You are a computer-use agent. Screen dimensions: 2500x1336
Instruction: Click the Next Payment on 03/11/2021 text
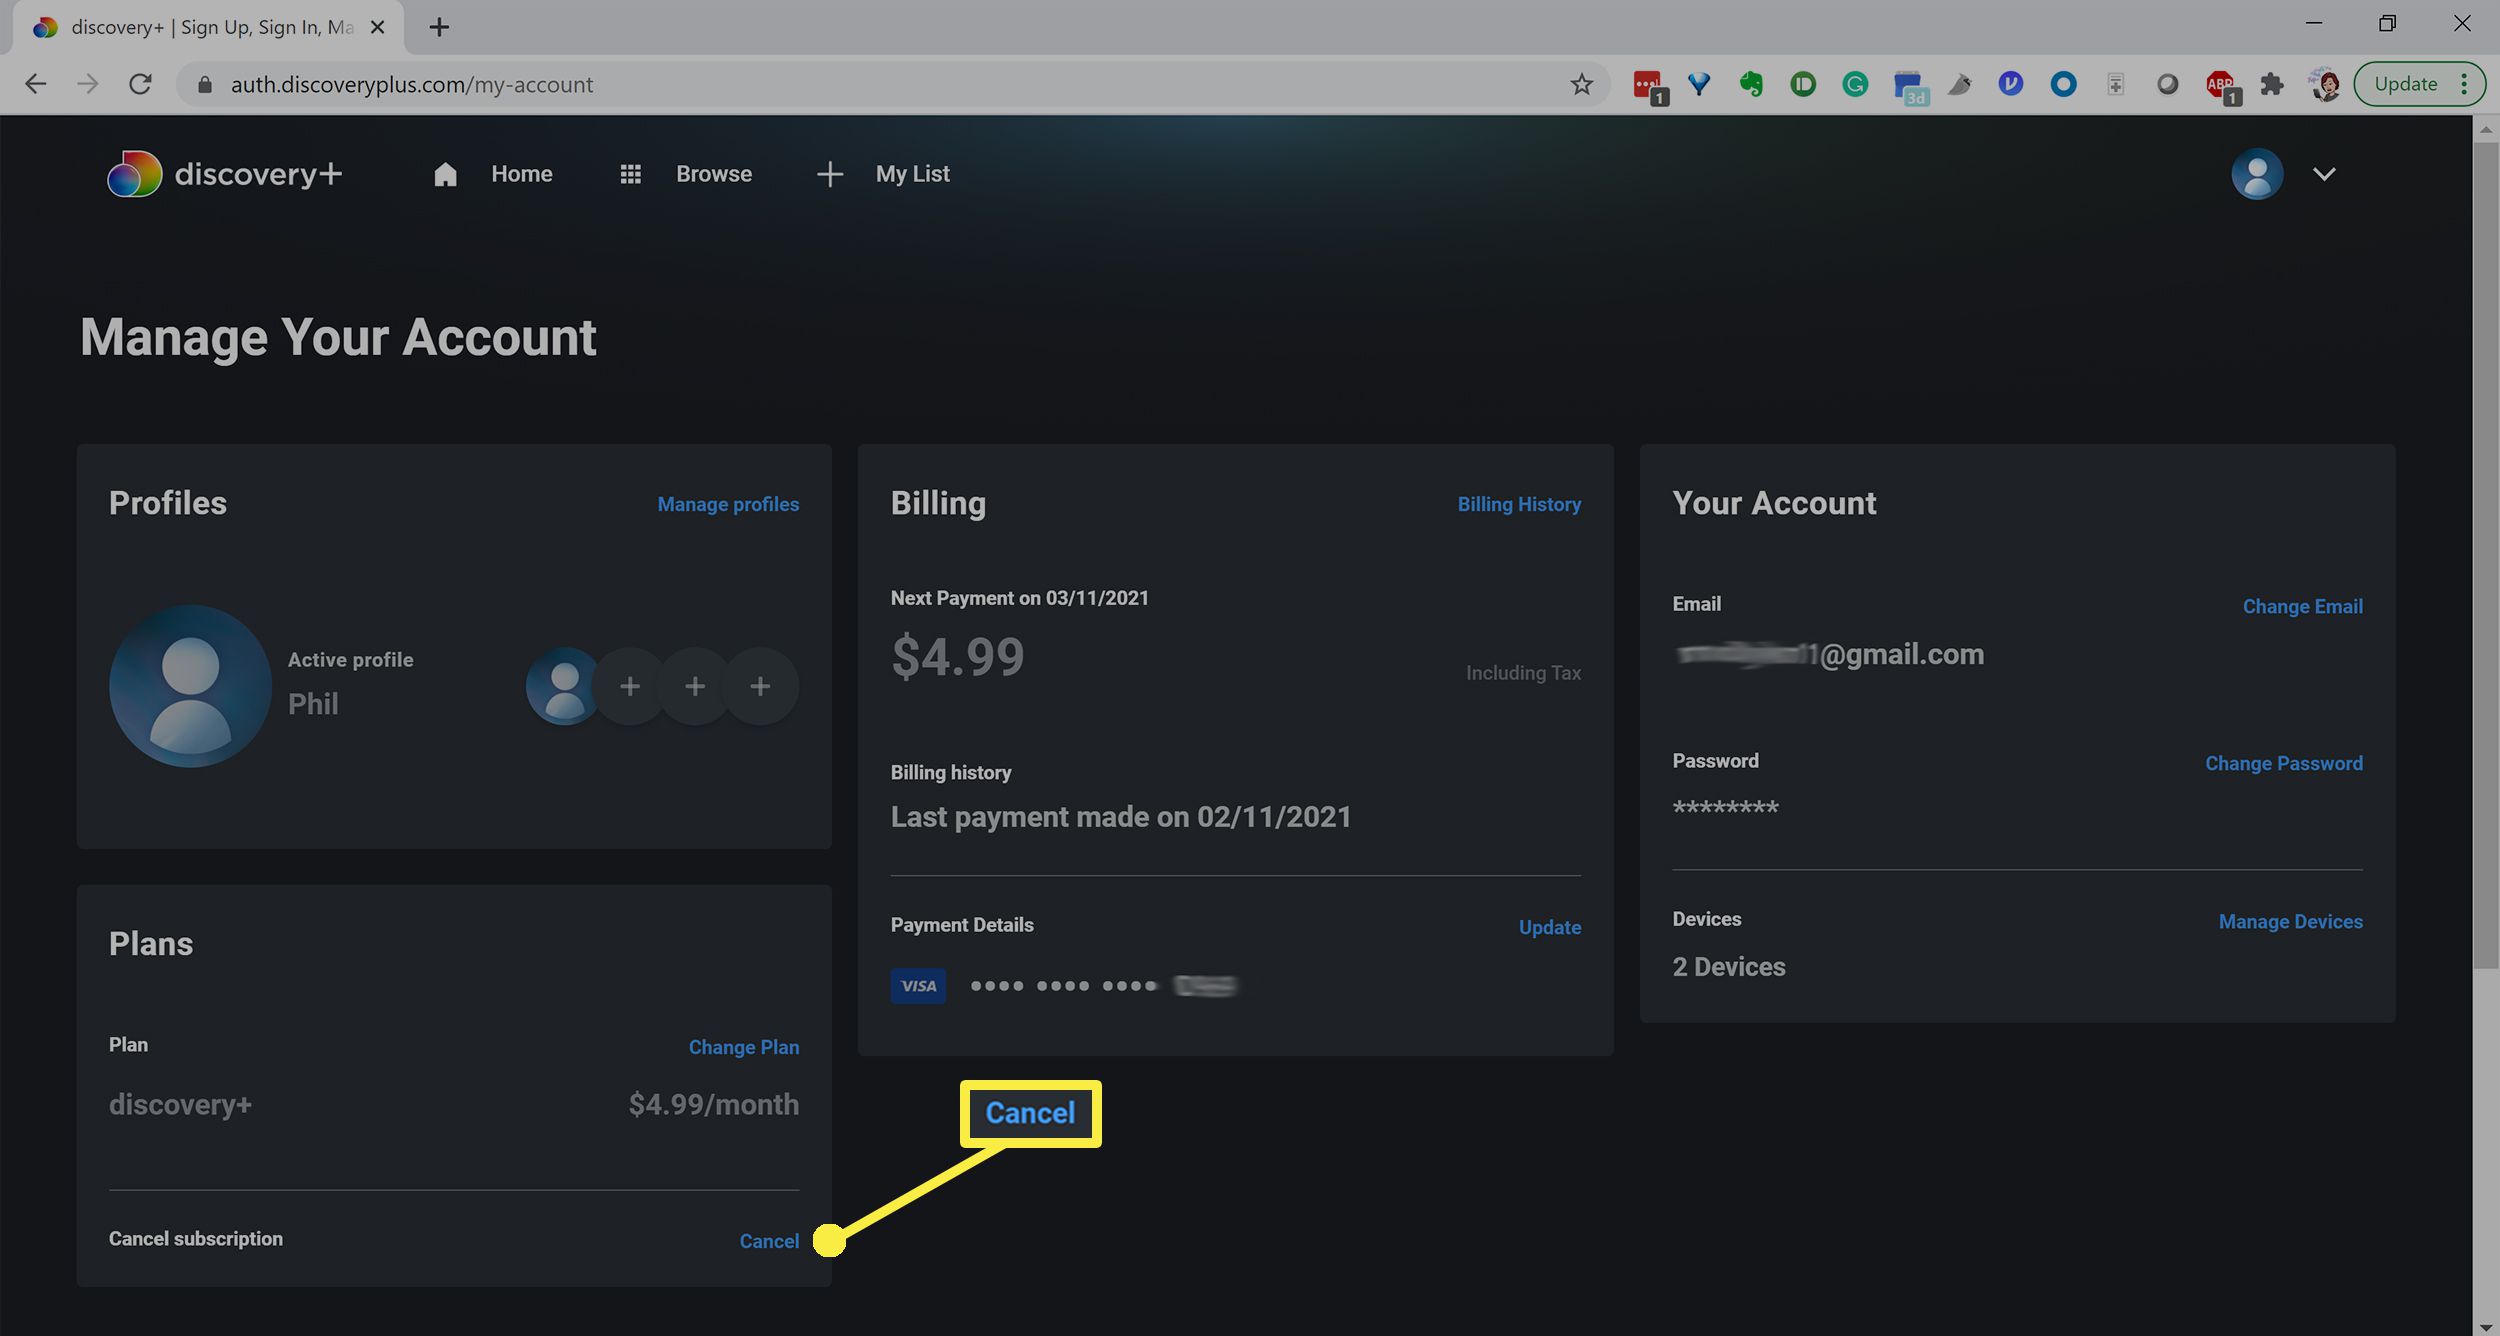1019,598
